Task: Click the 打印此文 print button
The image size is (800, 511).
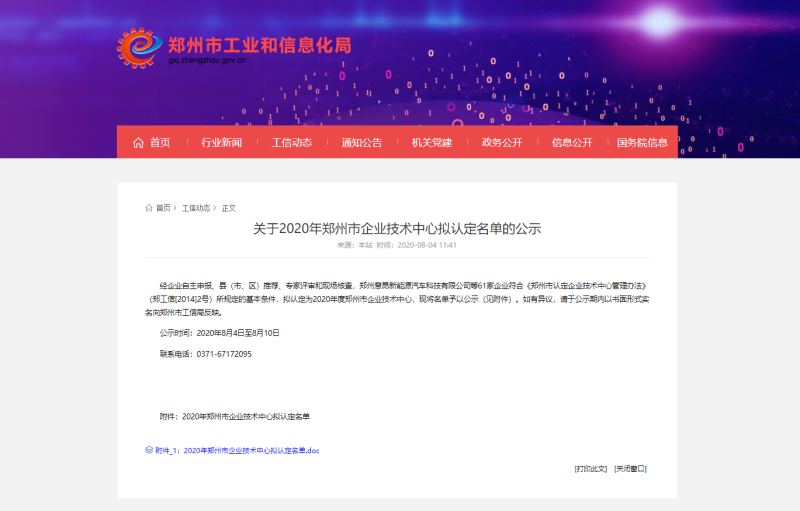Action: pos(590,468)
